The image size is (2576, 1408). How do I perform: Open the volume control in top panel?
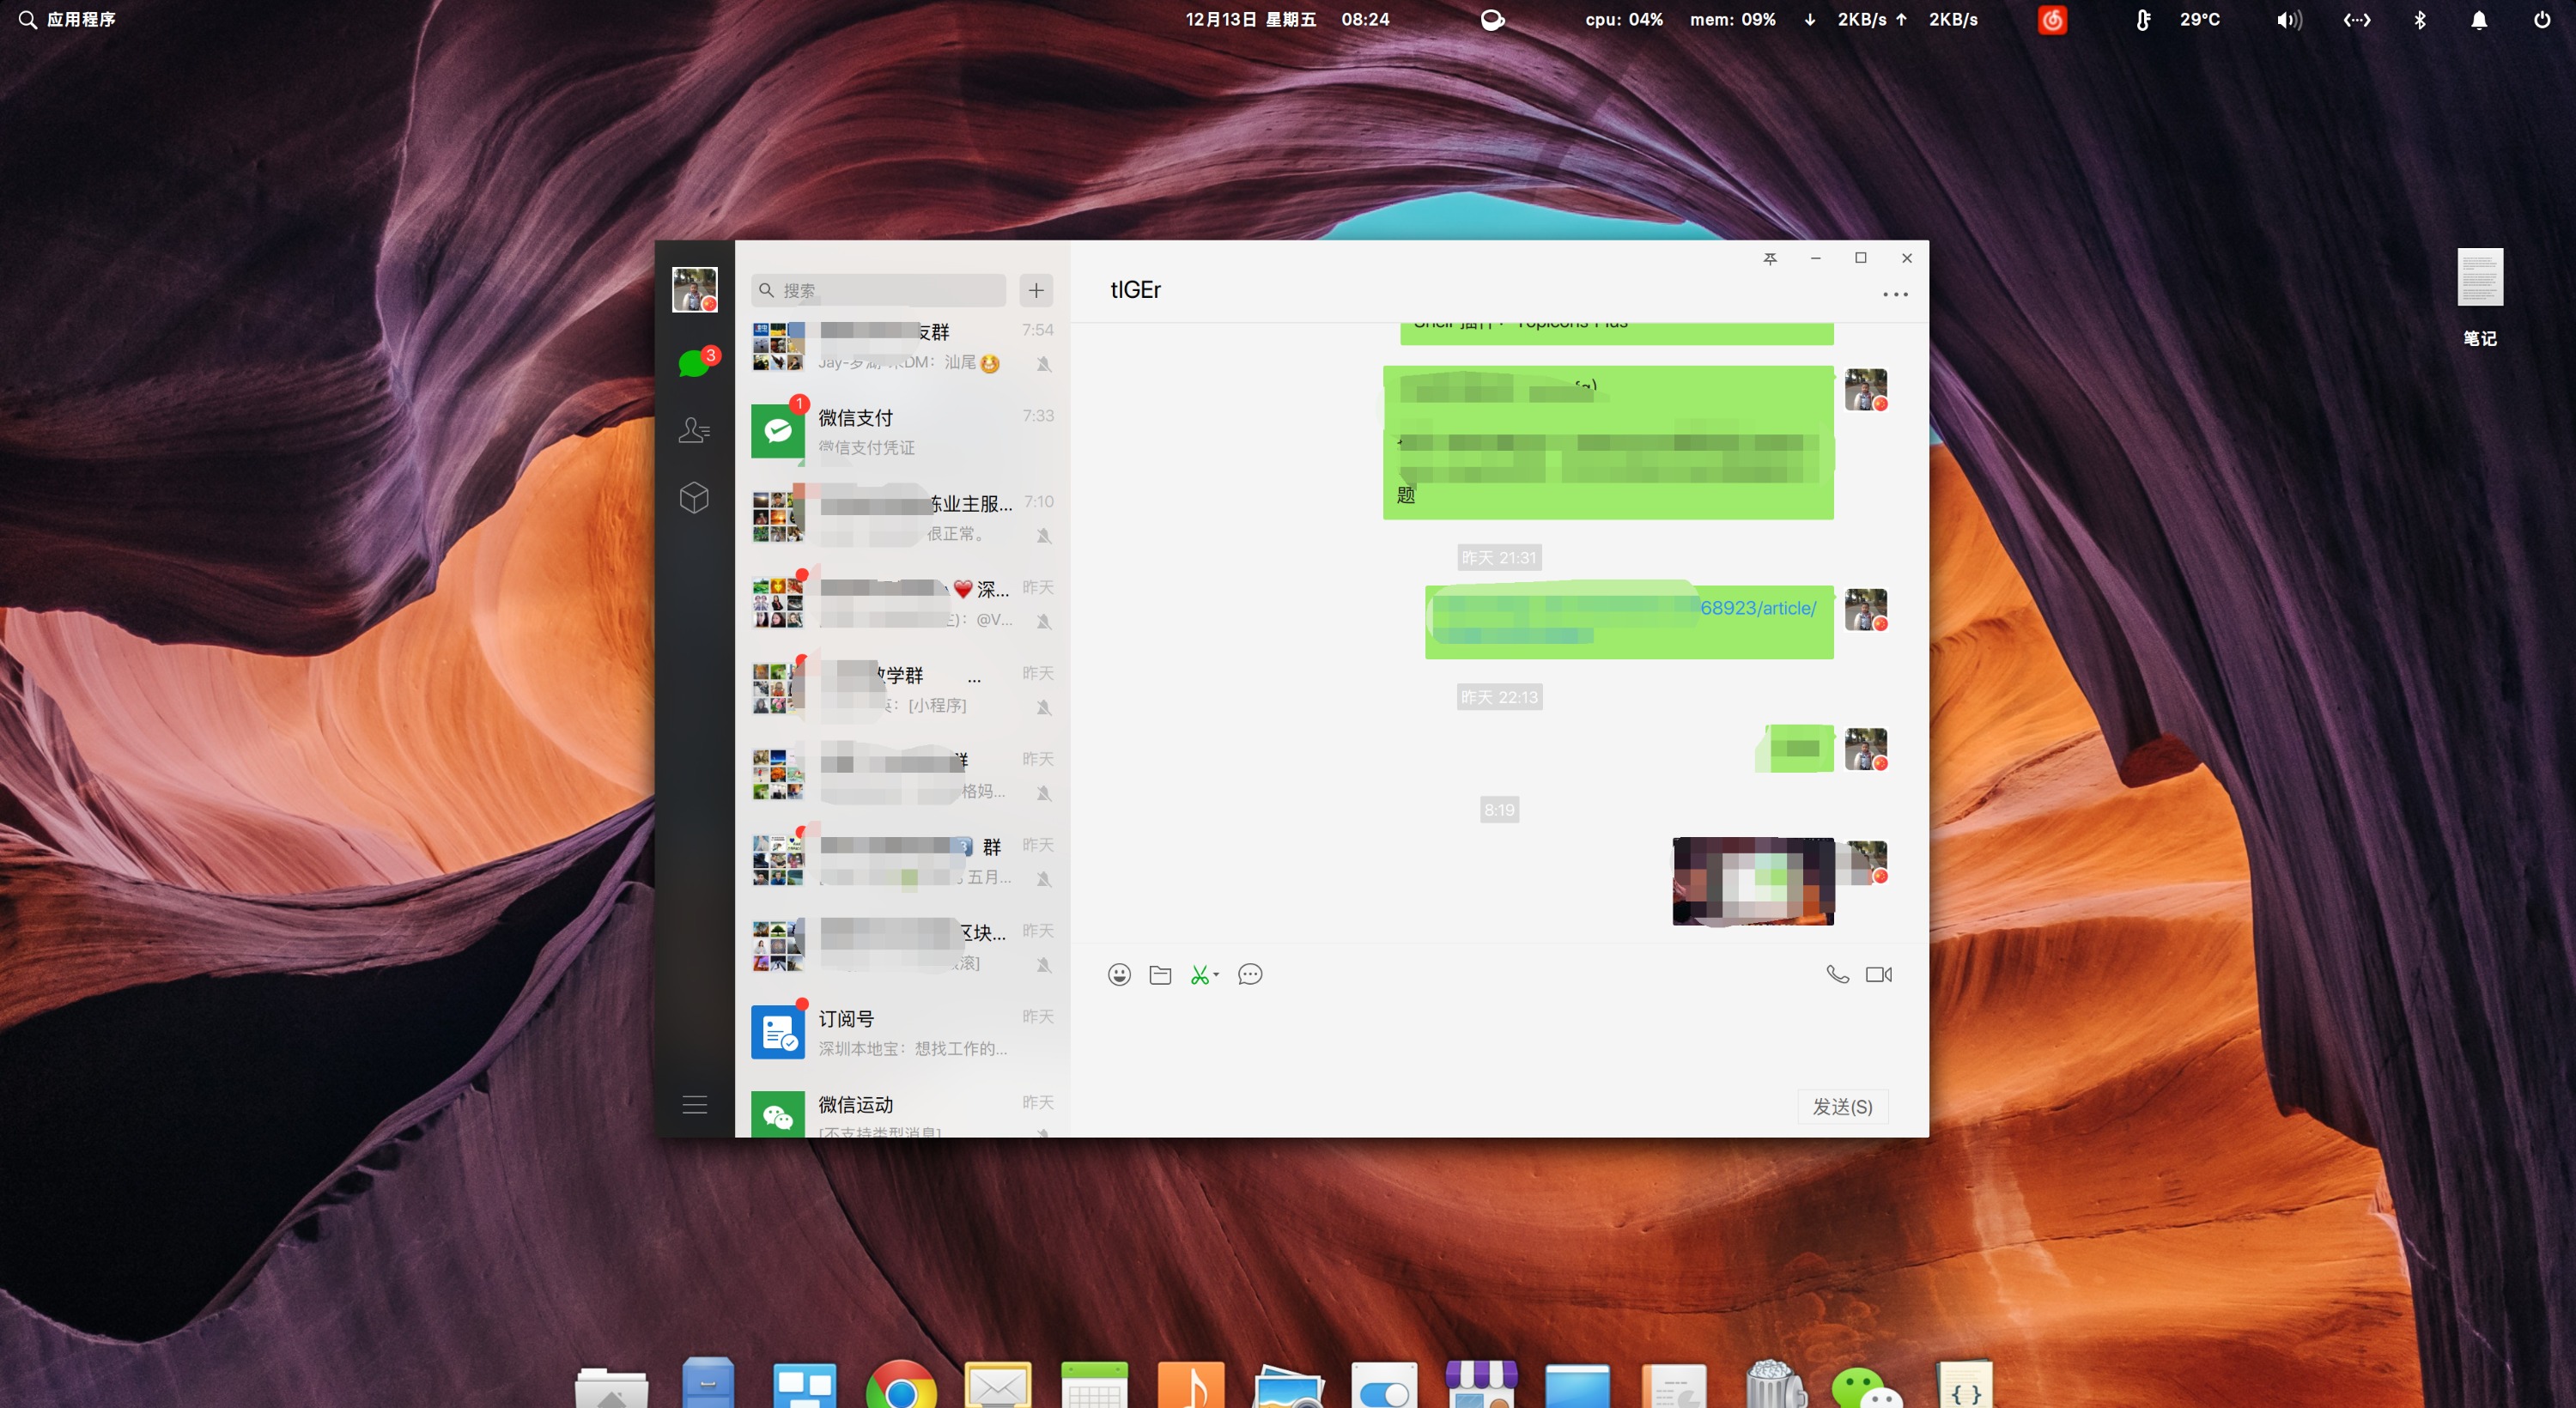2289,19
